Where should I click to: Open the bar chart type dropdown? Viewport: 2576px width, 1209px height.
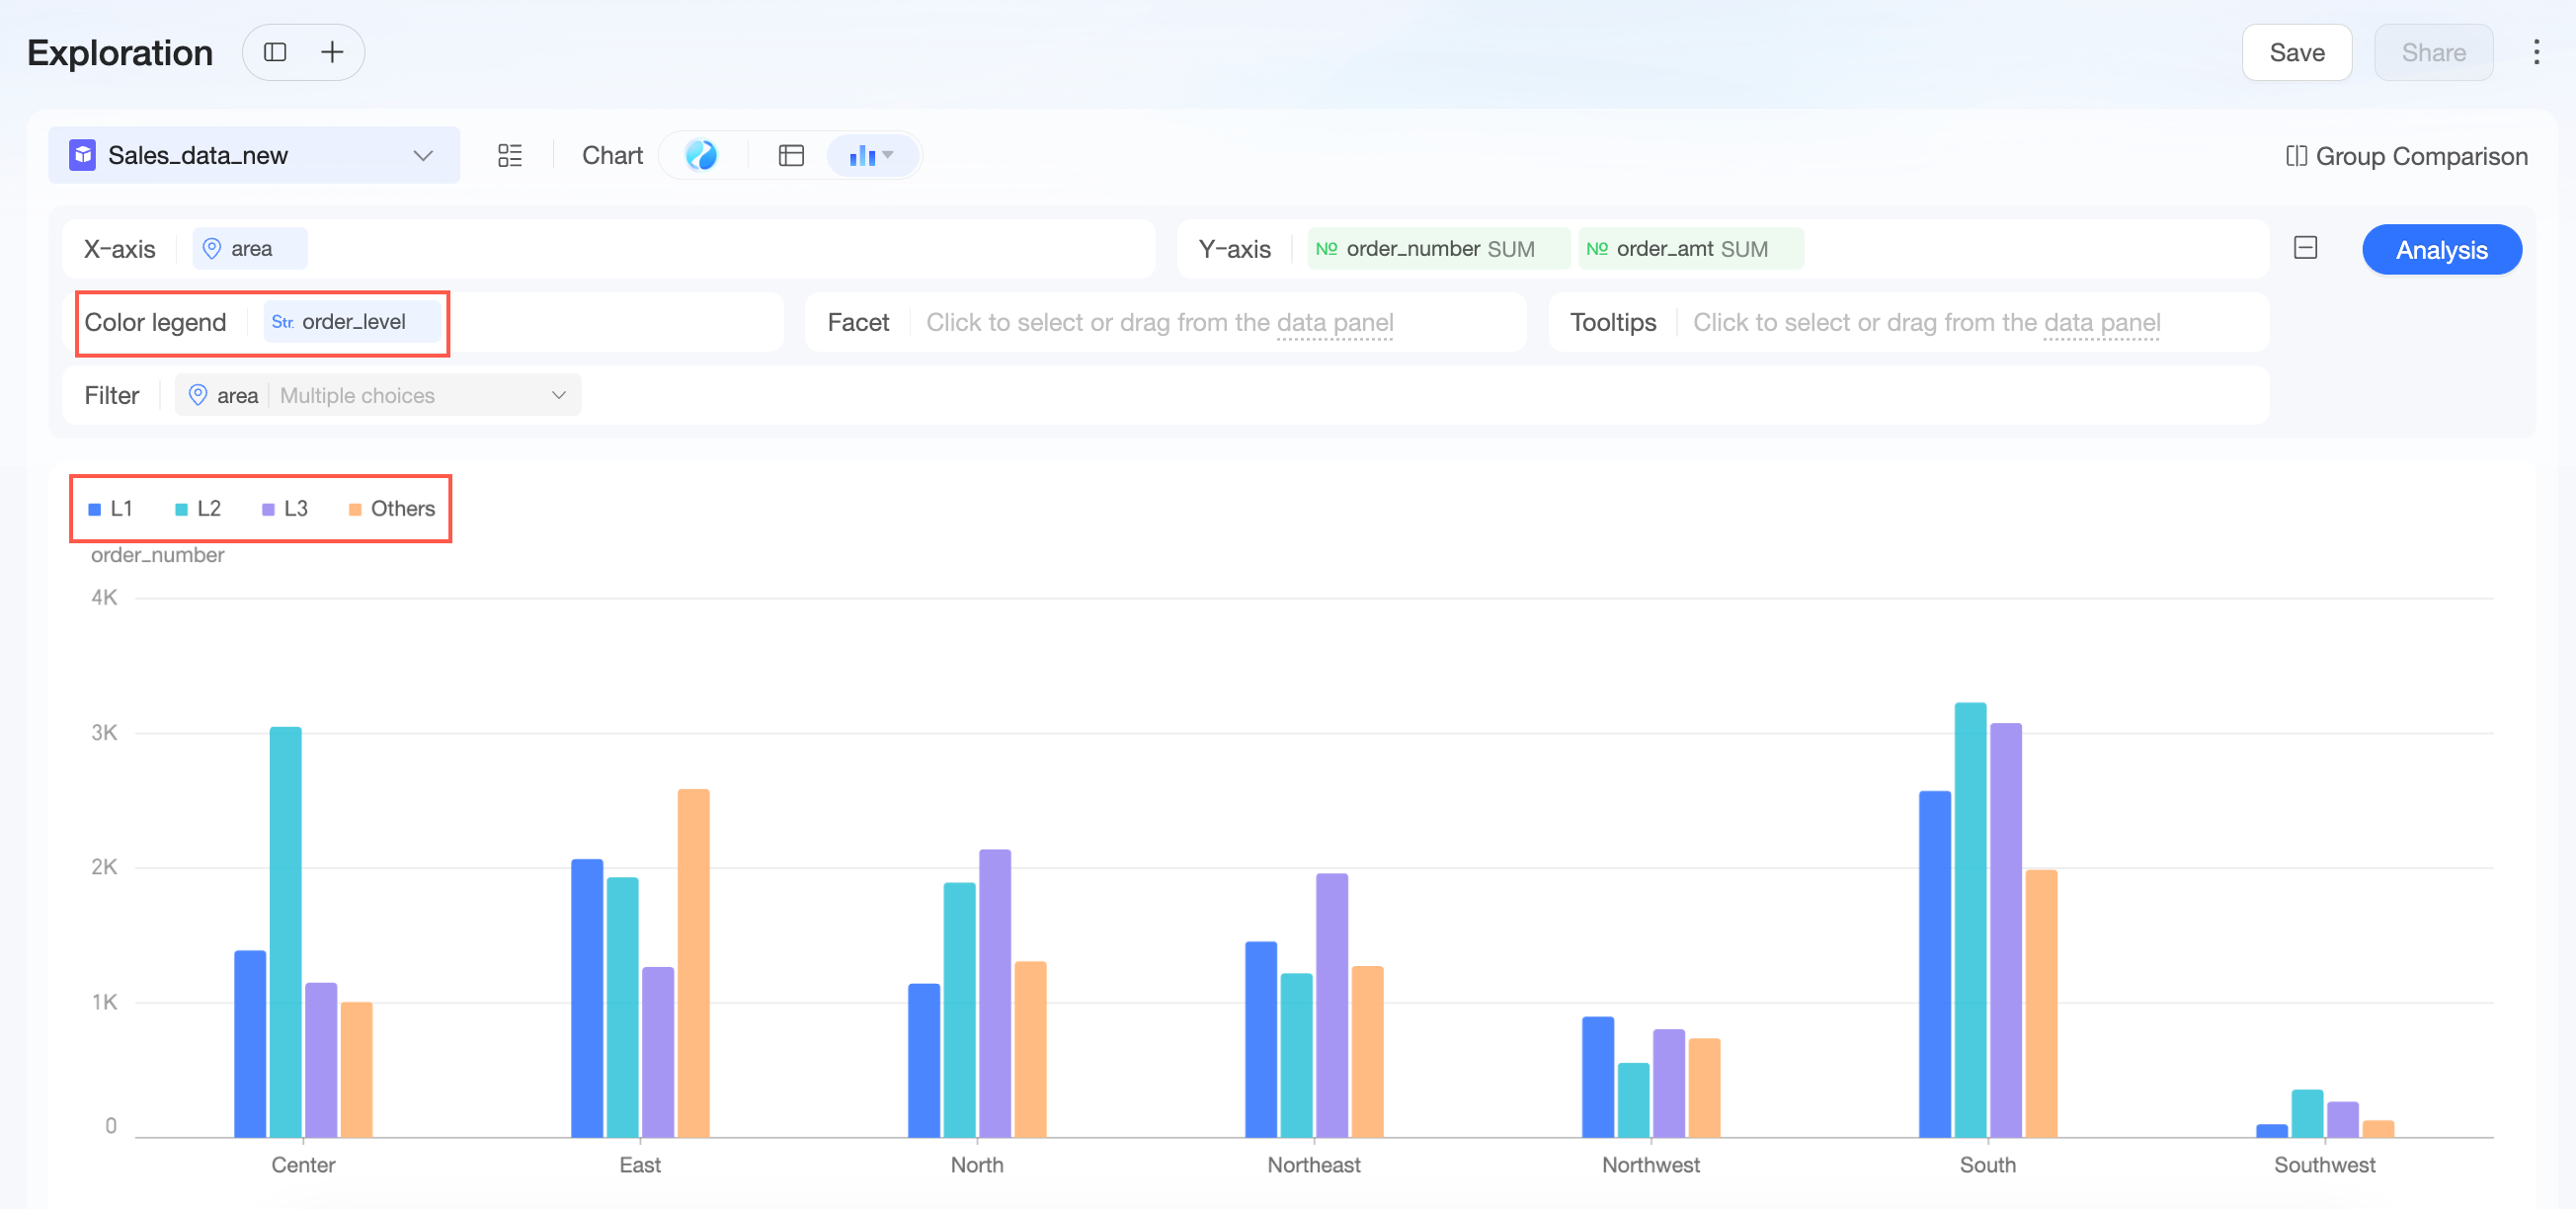(871, 155)
